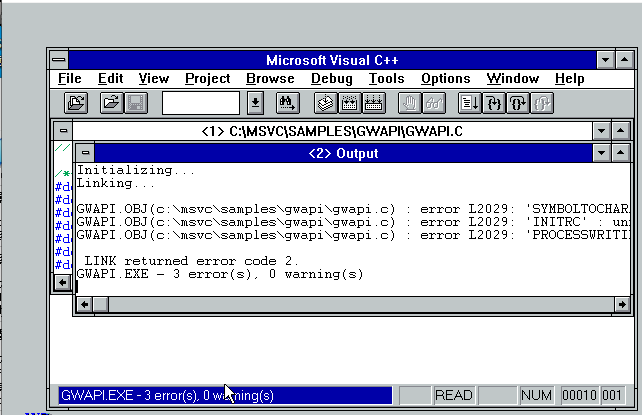
Task: Activate the GWAPI.C window title bar
Action: tap(332, 131)
